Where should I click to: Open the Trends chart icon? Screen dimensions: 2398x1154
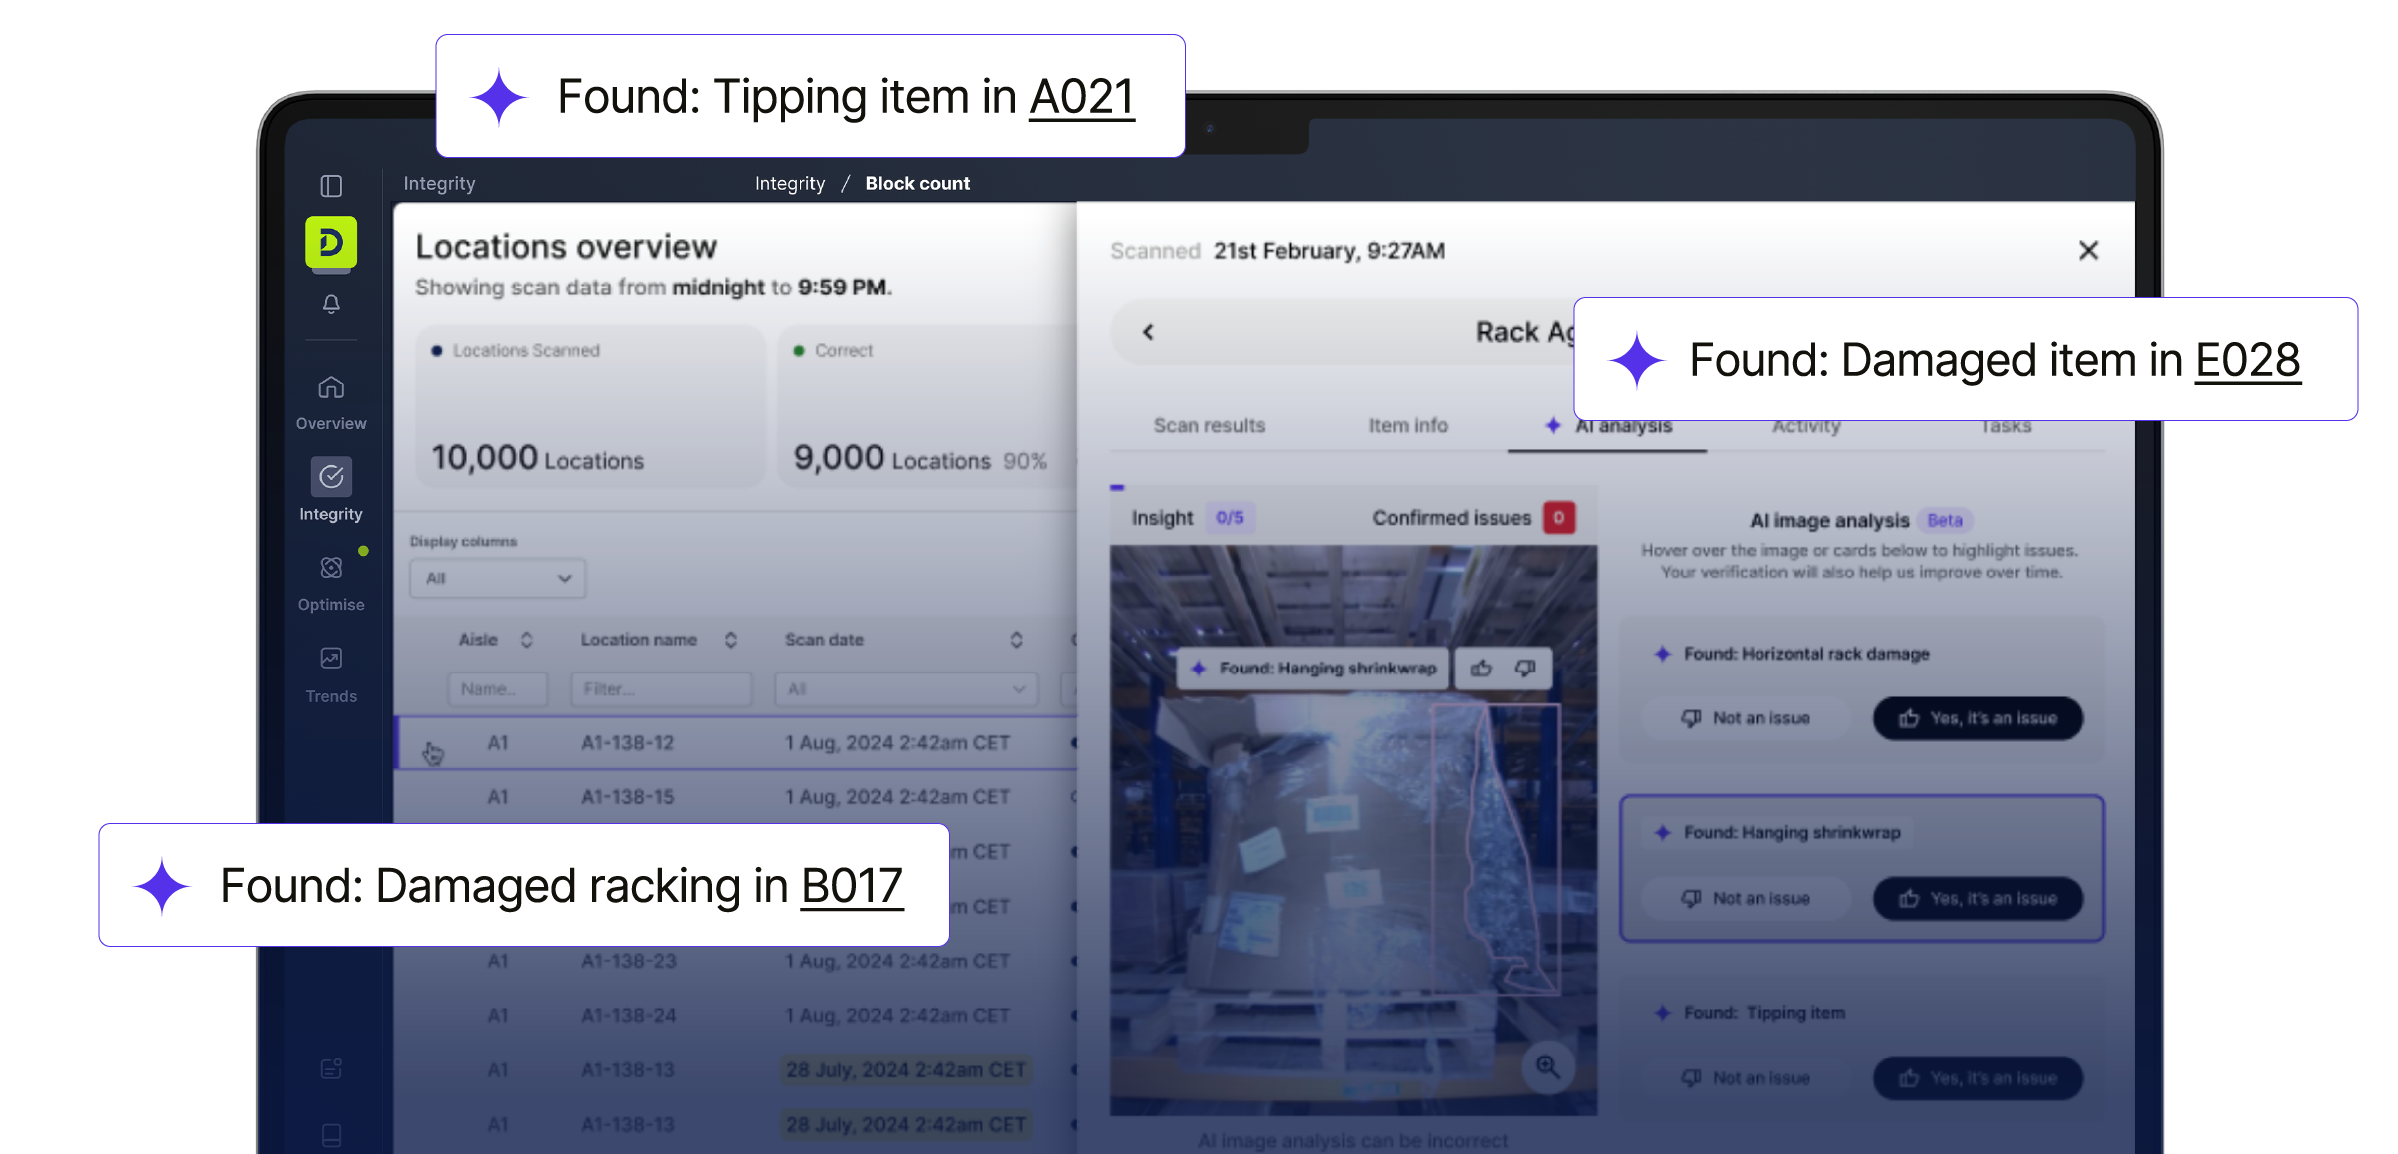tap(331, 659)
